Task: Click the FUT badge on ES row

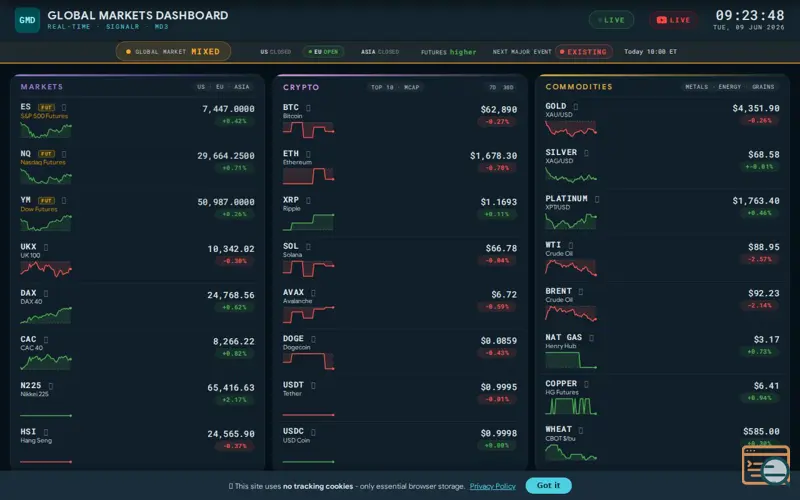Action: (46, 108)
